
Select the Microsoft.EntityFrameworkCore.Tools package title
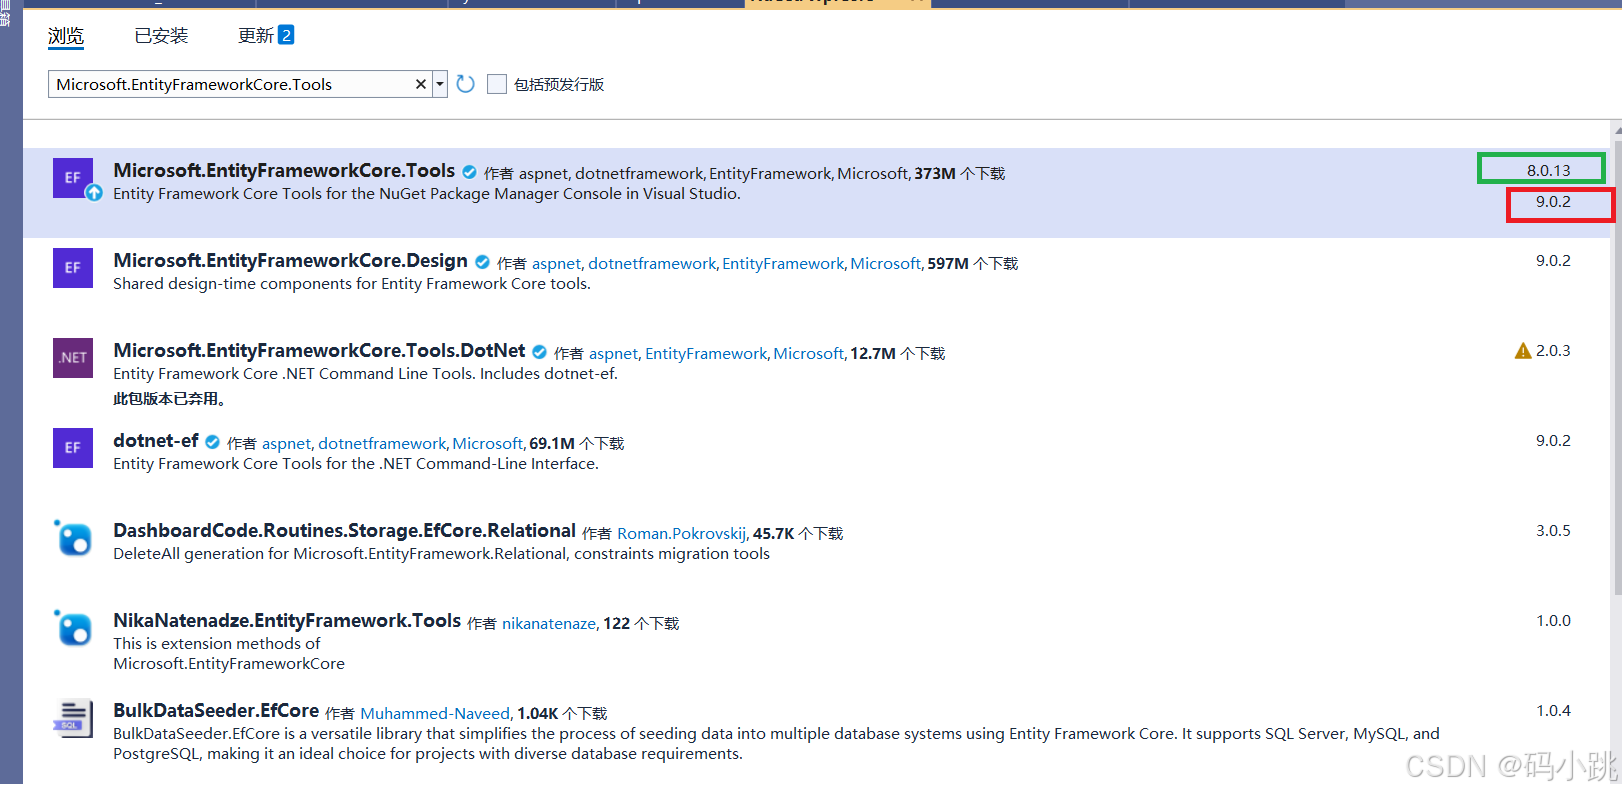click(x=284, y=170)
